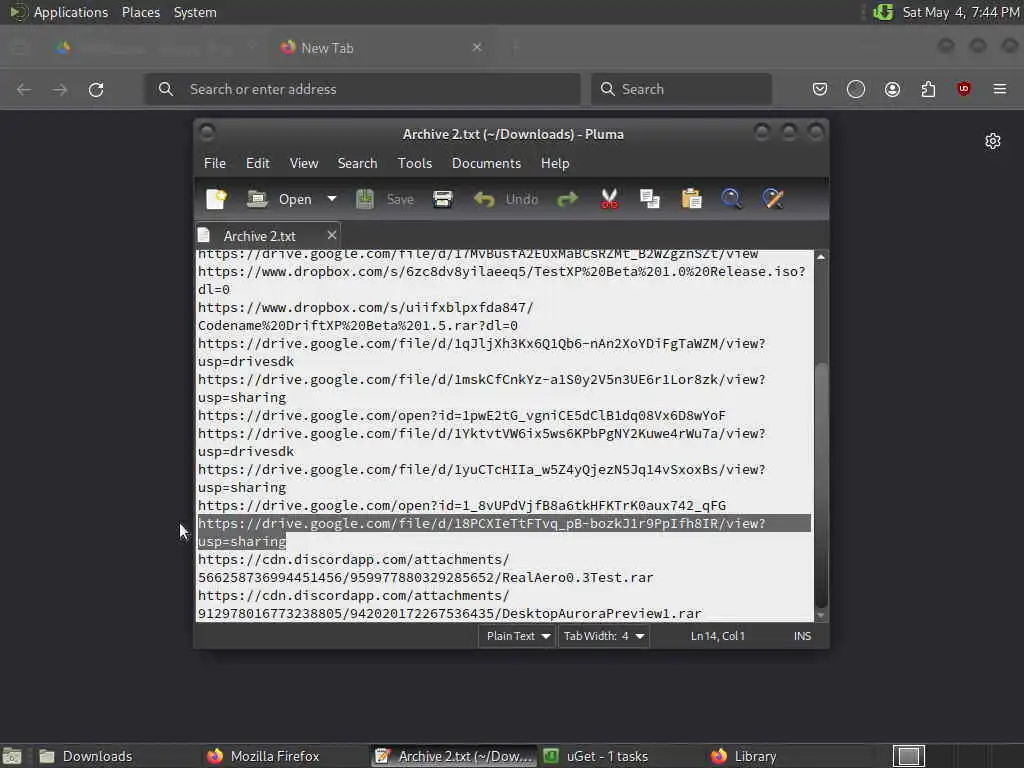Open the Places menu in the panel
Screen dimensions: 1024x768
point(141,12)
